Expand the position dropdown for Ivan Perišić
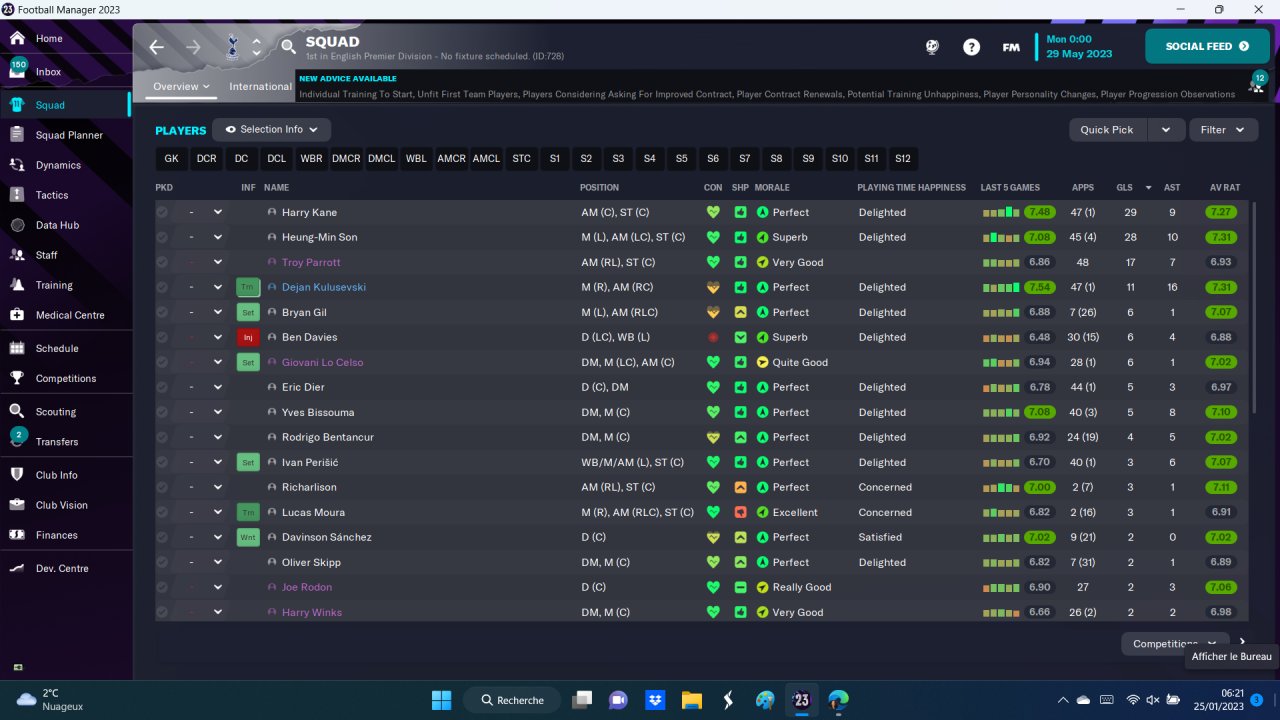This screenshot has height=720, width=1280. (218, 462)
